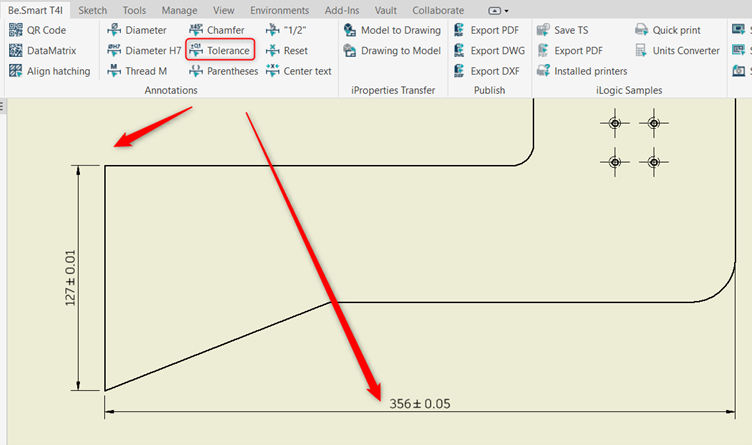Click the QR Code icon
Screen dimensions: 752x445
15,30
